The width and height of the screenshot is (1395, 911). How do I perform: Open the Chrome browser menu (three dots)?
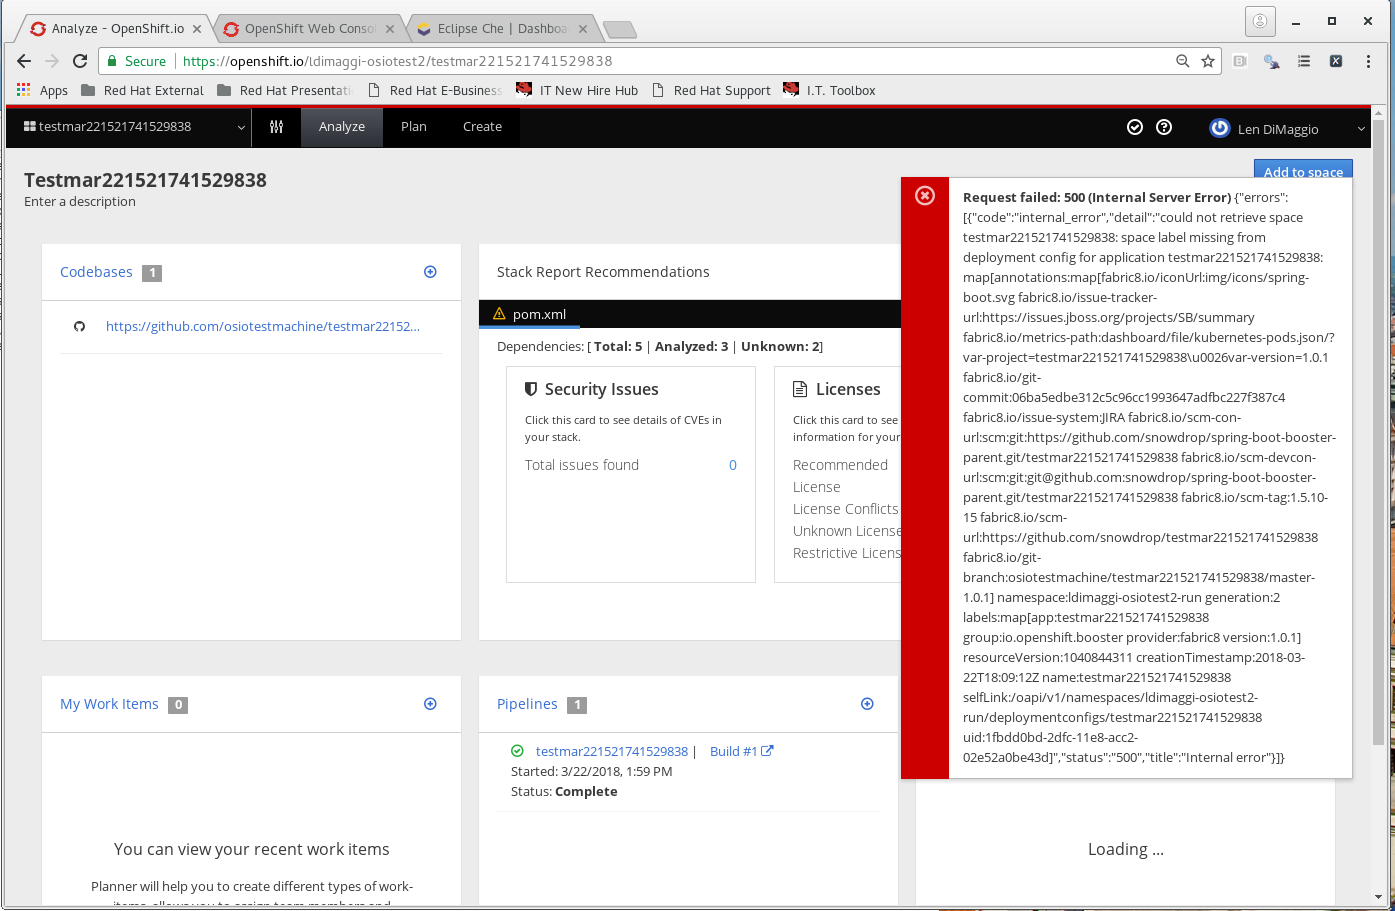1368,61
